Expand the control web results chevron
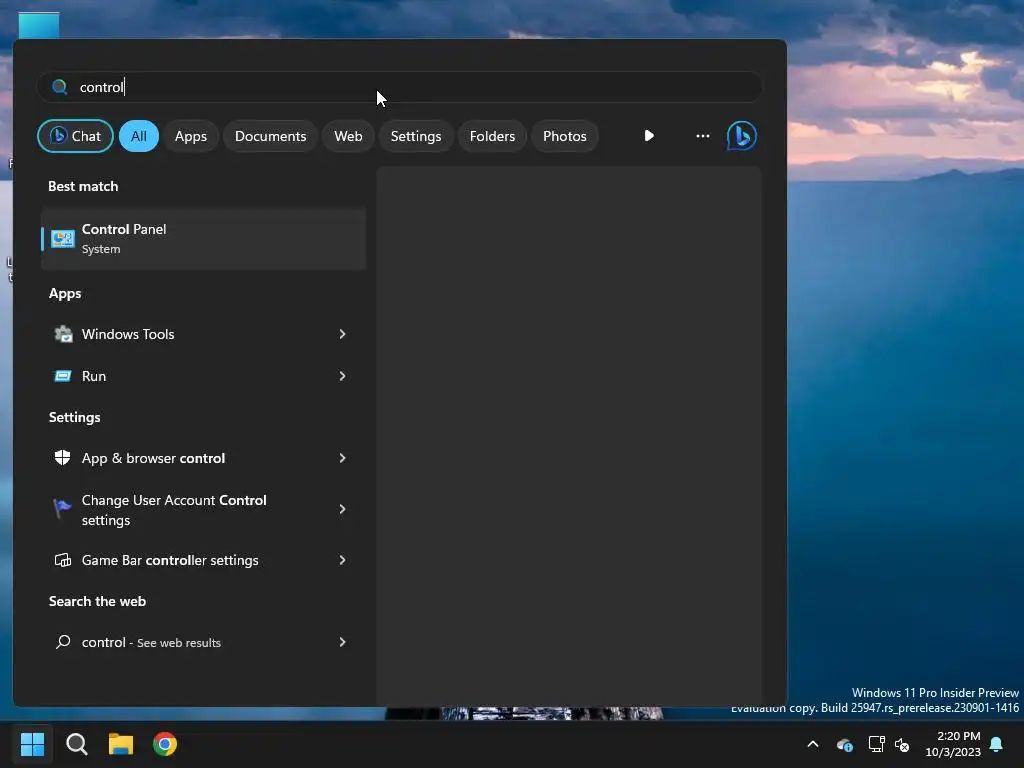This screenshot has height=768, width=1024. [342, 642]
